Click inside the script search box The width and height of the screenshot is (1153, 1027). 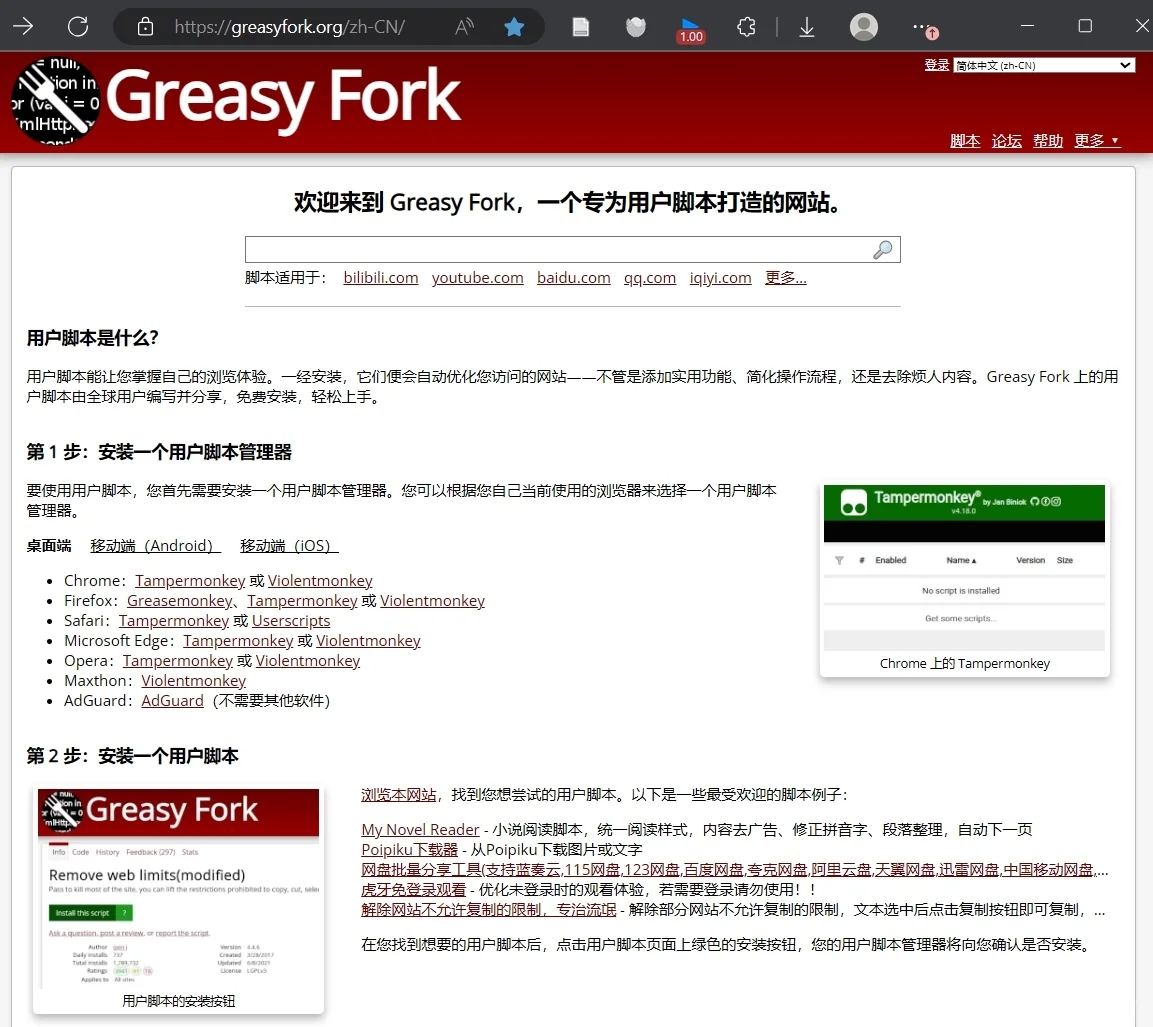pyautogui.click(x=560, y=249)
